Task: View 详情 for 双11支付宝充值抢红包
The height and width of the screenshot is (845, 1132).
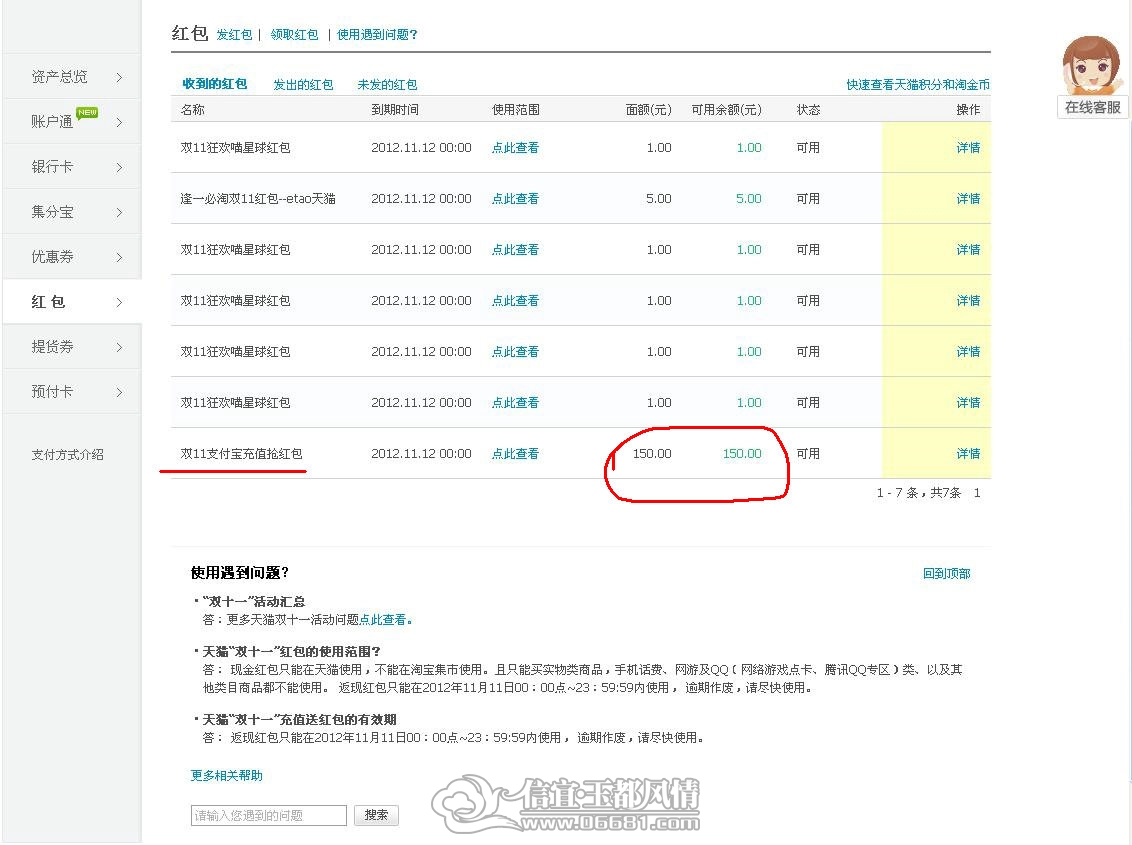Action: tap(968, 454)
